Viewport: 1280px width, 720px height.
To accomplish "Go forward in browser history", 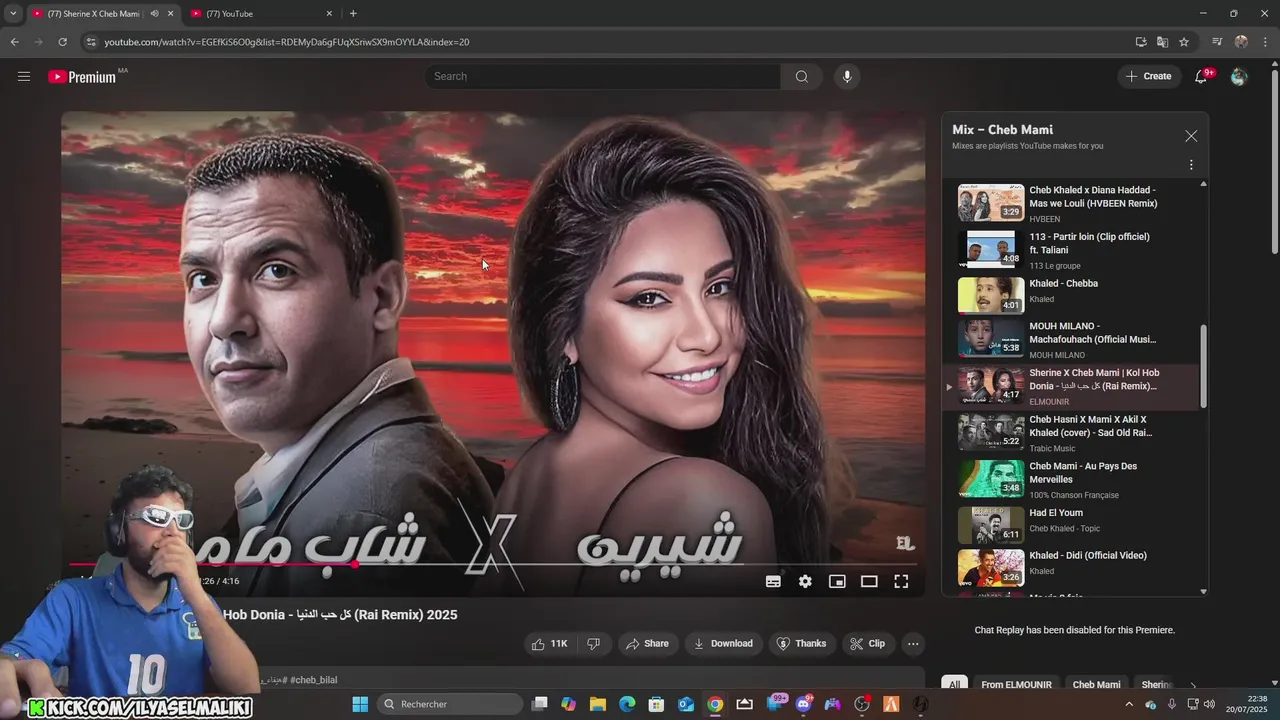I will click(x=38, y=42).
